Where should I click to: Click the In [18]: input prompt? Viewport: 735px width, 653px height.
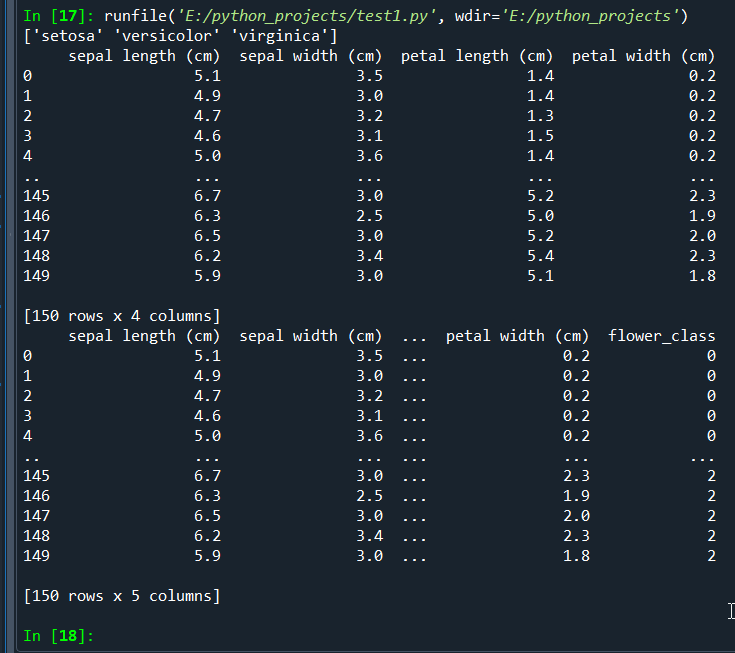tap(59, 636)
